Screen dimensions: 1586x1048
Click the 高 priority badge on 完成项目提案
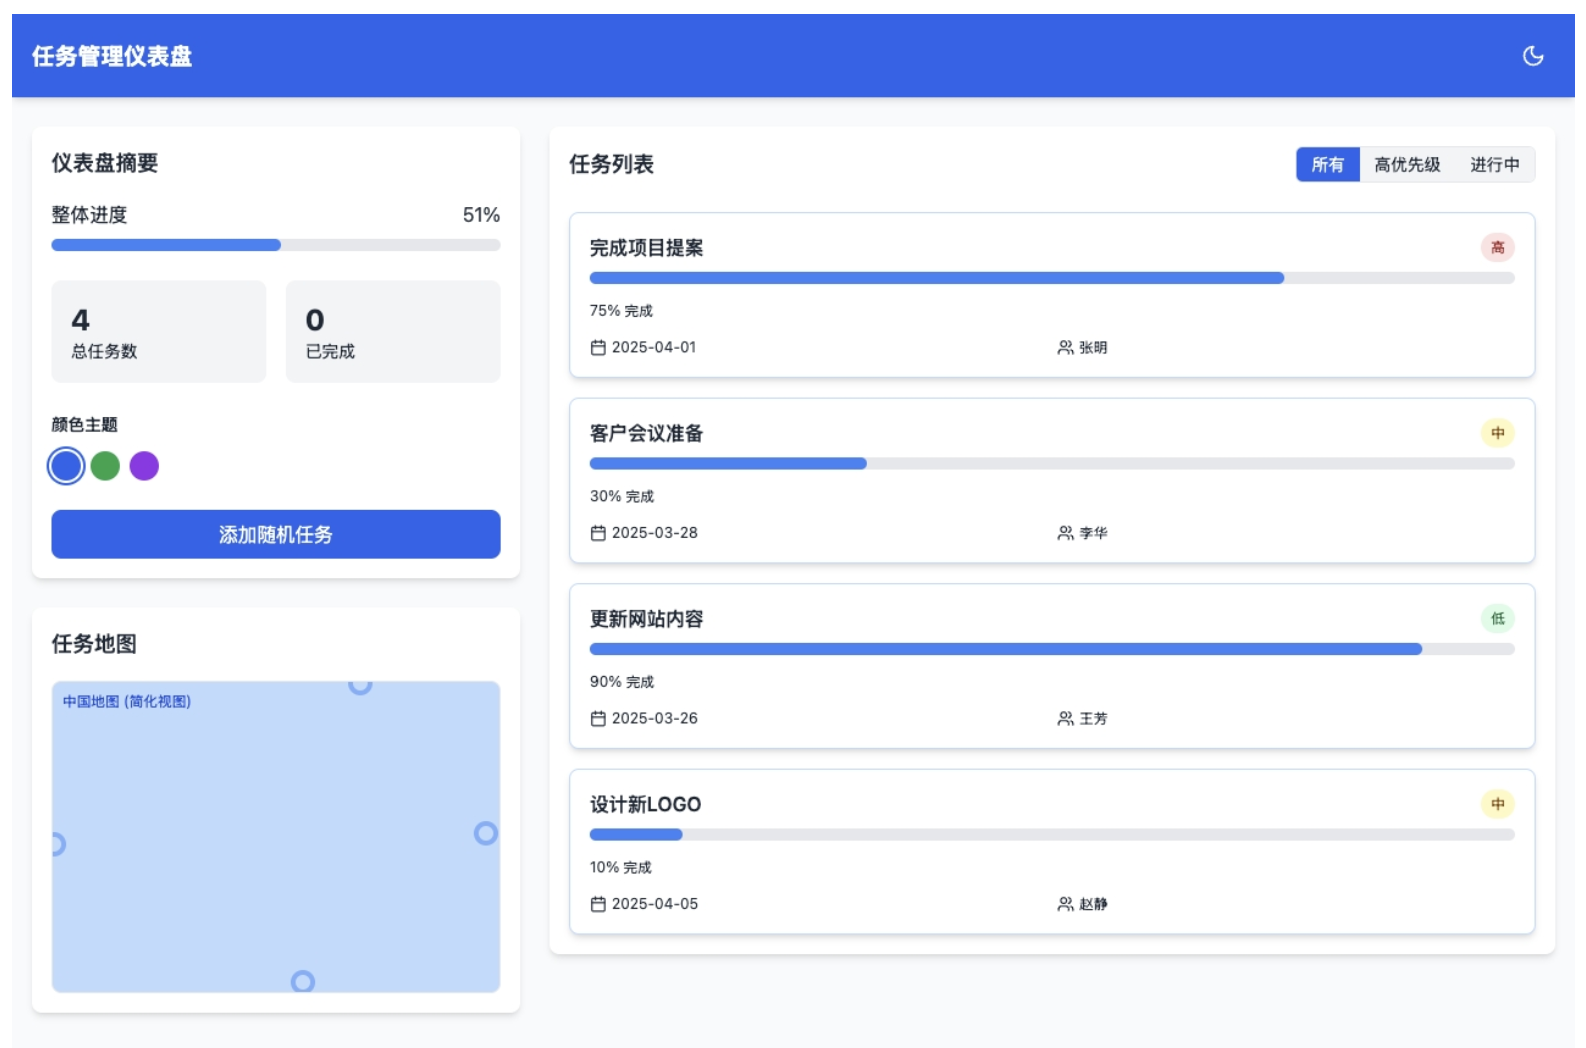tap(1497, 248)
